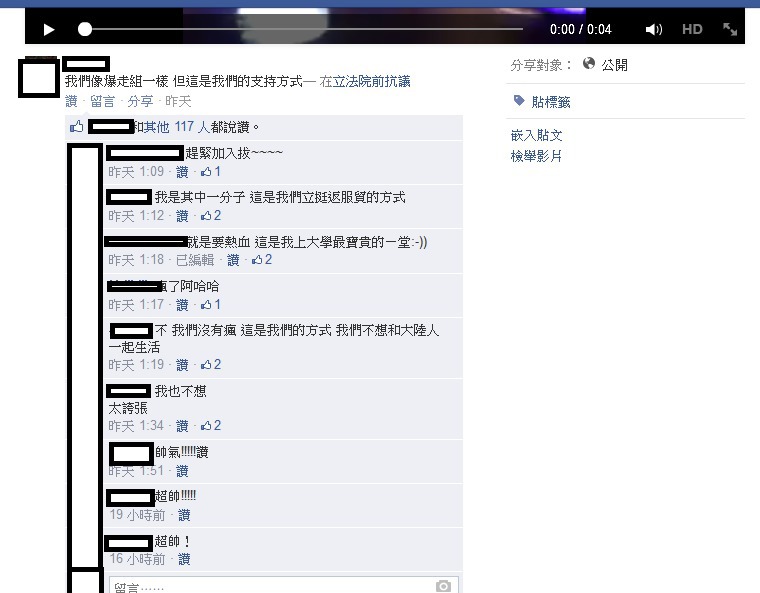This screenshot has height=593, width=760.
Task: Click the 公開 globe audience icon
Action: click(x=589, y=64)
